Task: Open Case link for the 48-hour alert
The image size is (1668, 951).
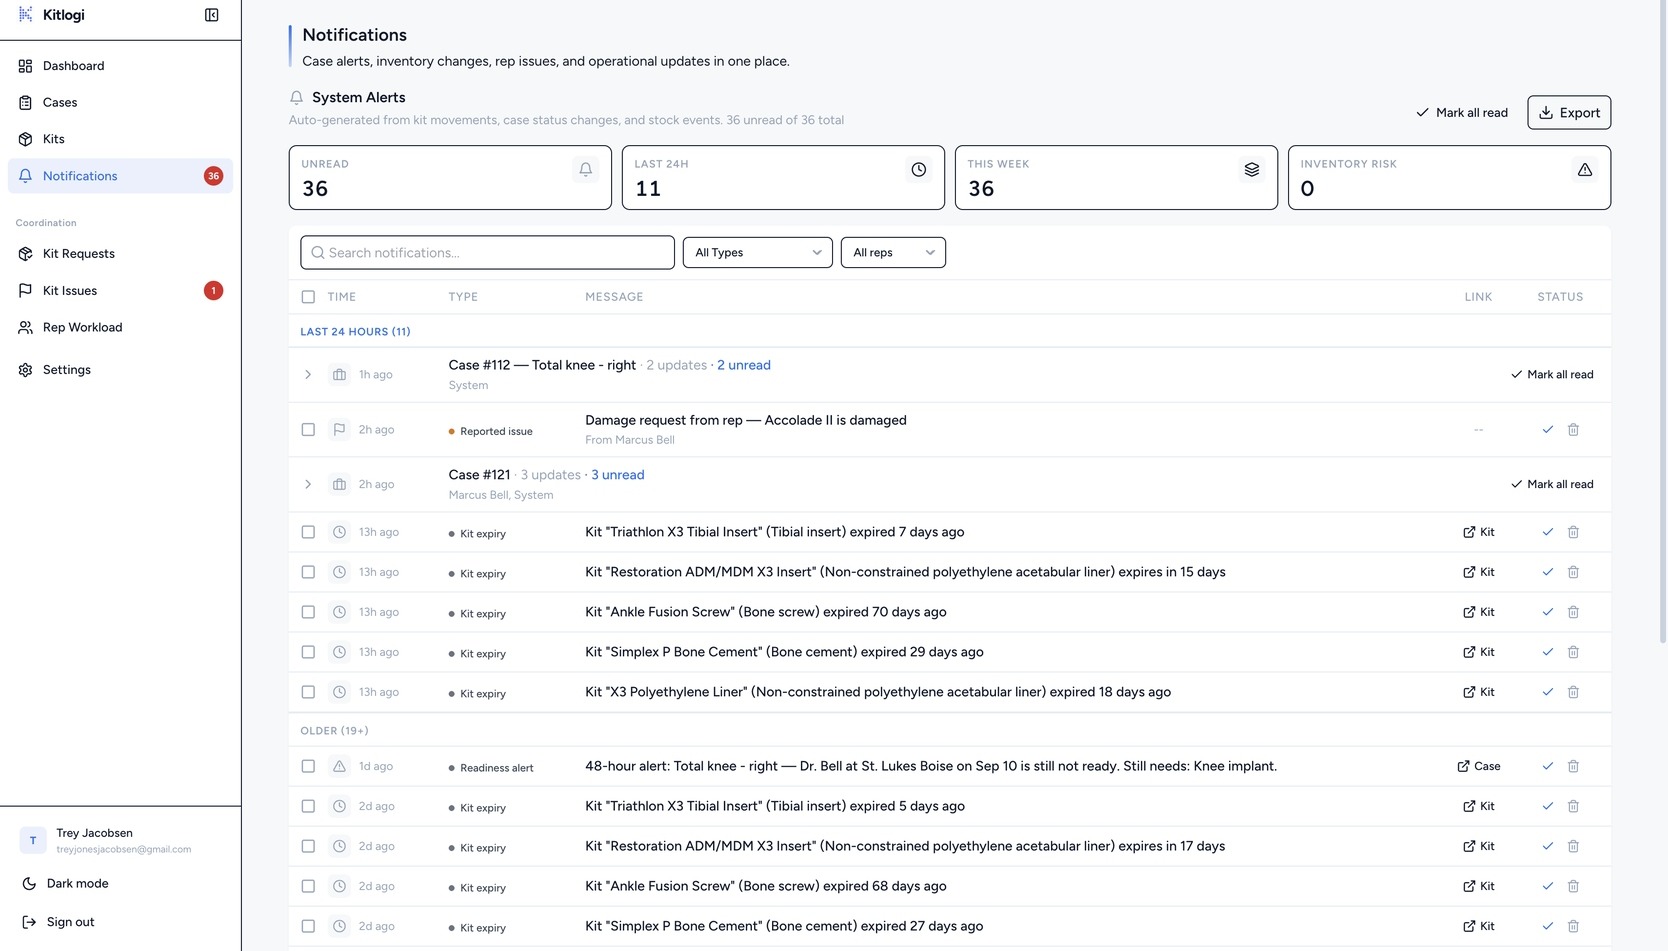Action: click(1479, 766)
